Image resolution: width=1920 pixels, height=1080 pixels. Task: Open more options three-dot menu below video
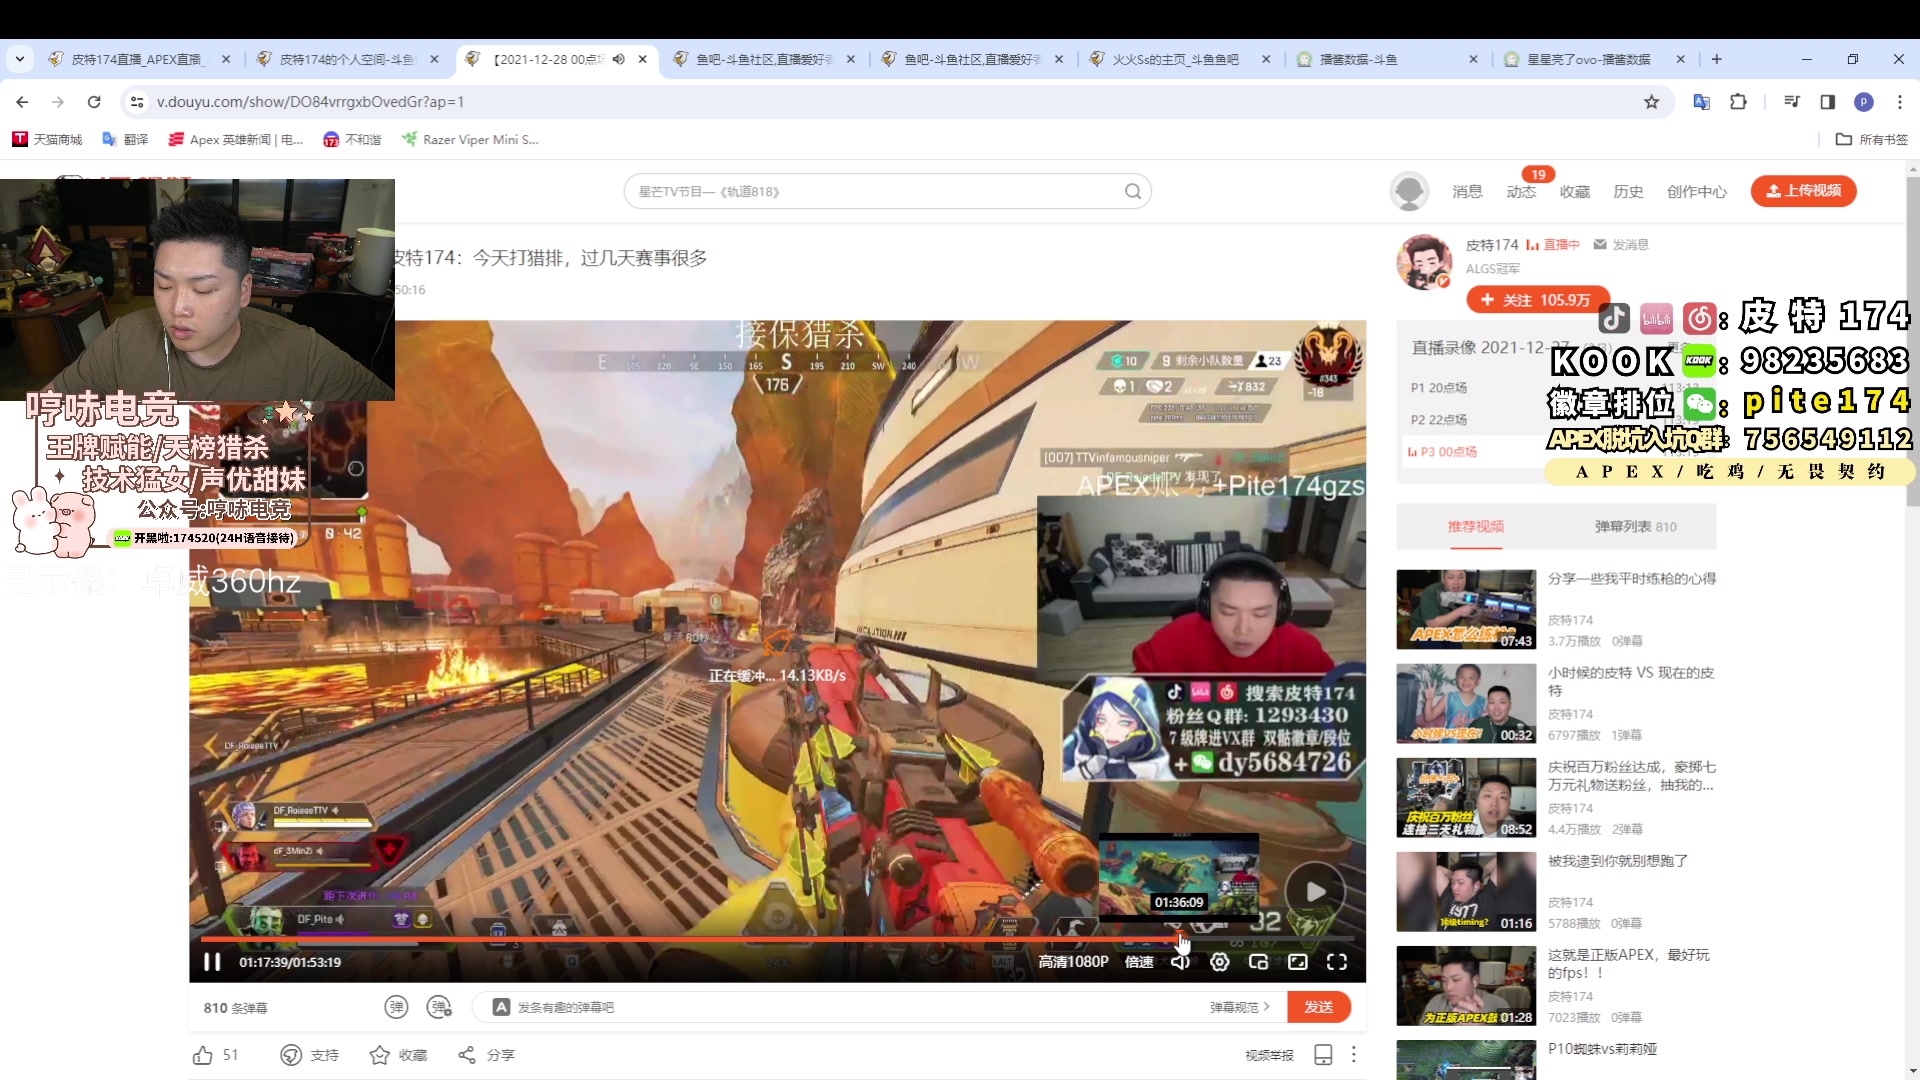(x=1354, y=1055)
